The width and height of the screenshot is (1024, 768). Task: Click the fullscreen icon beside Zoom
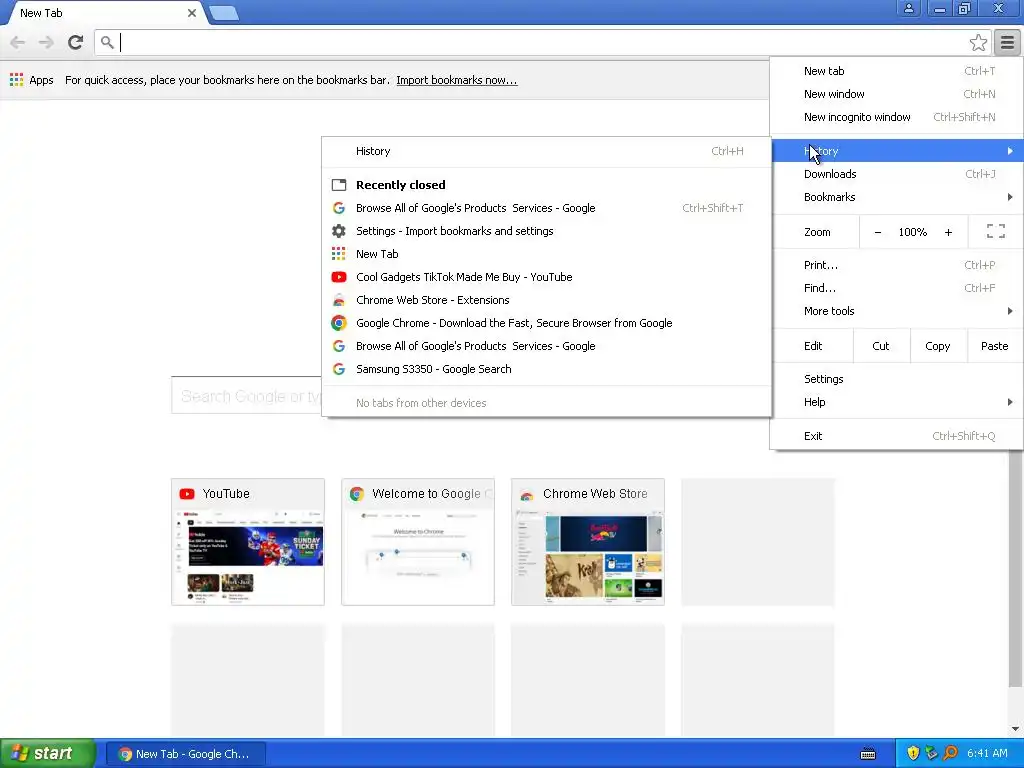point(995,231)
